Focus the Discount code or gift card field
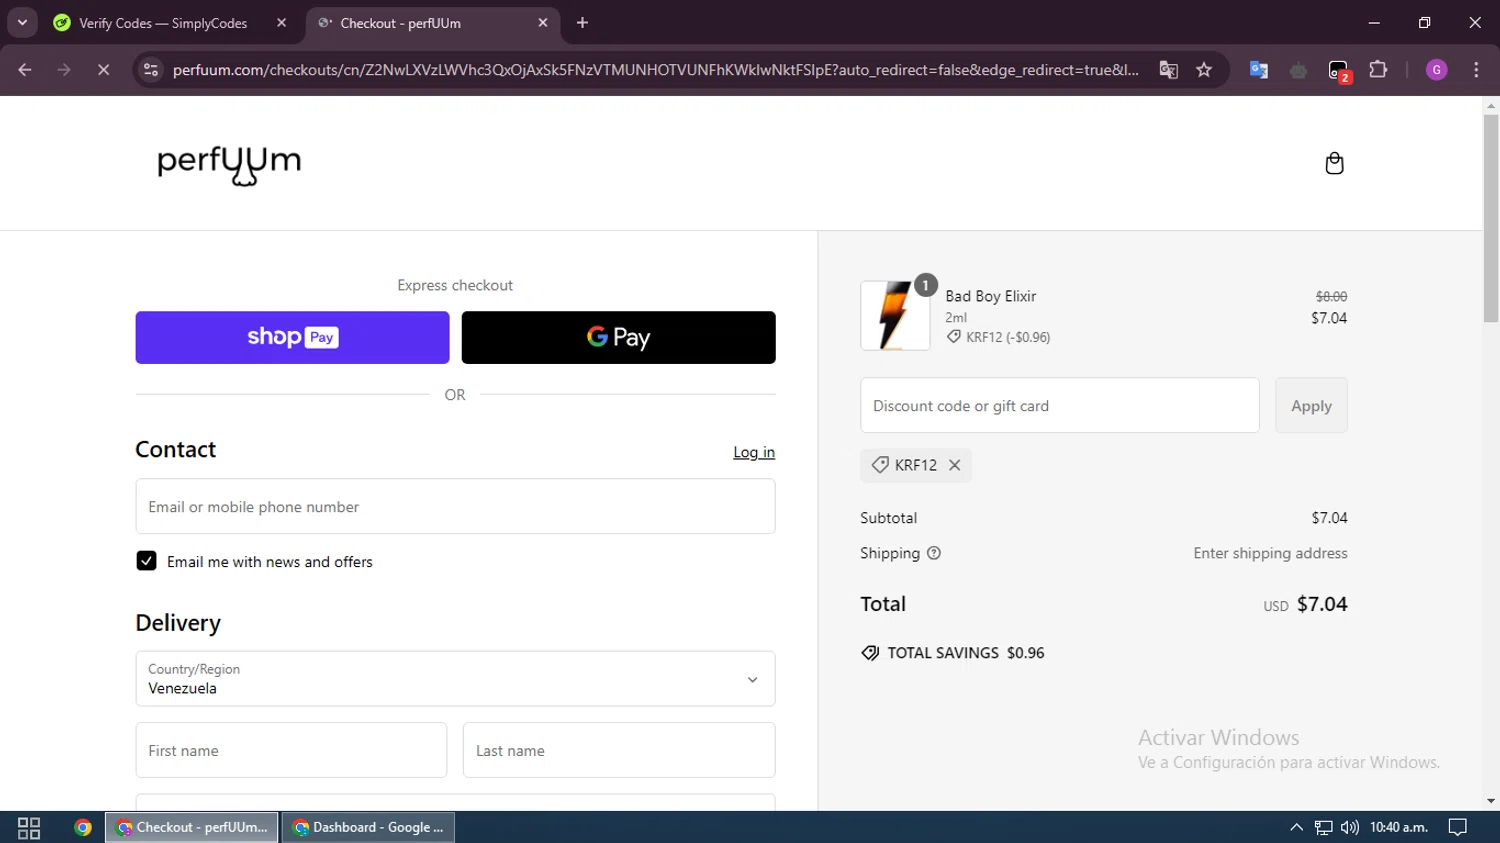The height and width of the screenshot is (843, 1500). click(x=1060, y=405)
